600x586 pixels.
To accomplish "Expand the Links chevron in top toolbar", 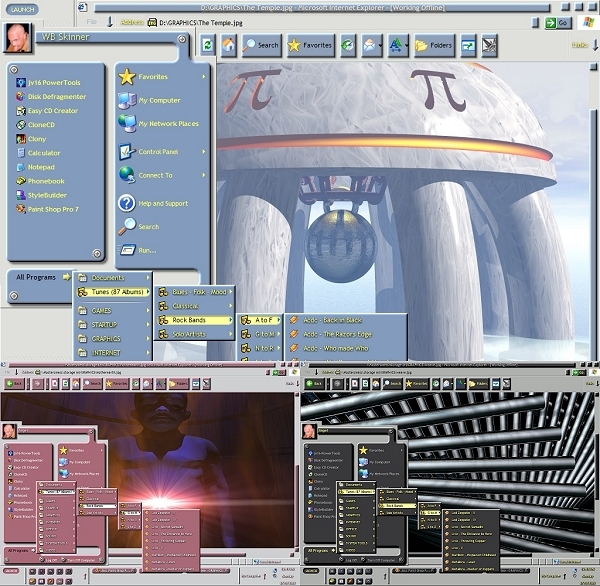I will (x=595, y=45).
